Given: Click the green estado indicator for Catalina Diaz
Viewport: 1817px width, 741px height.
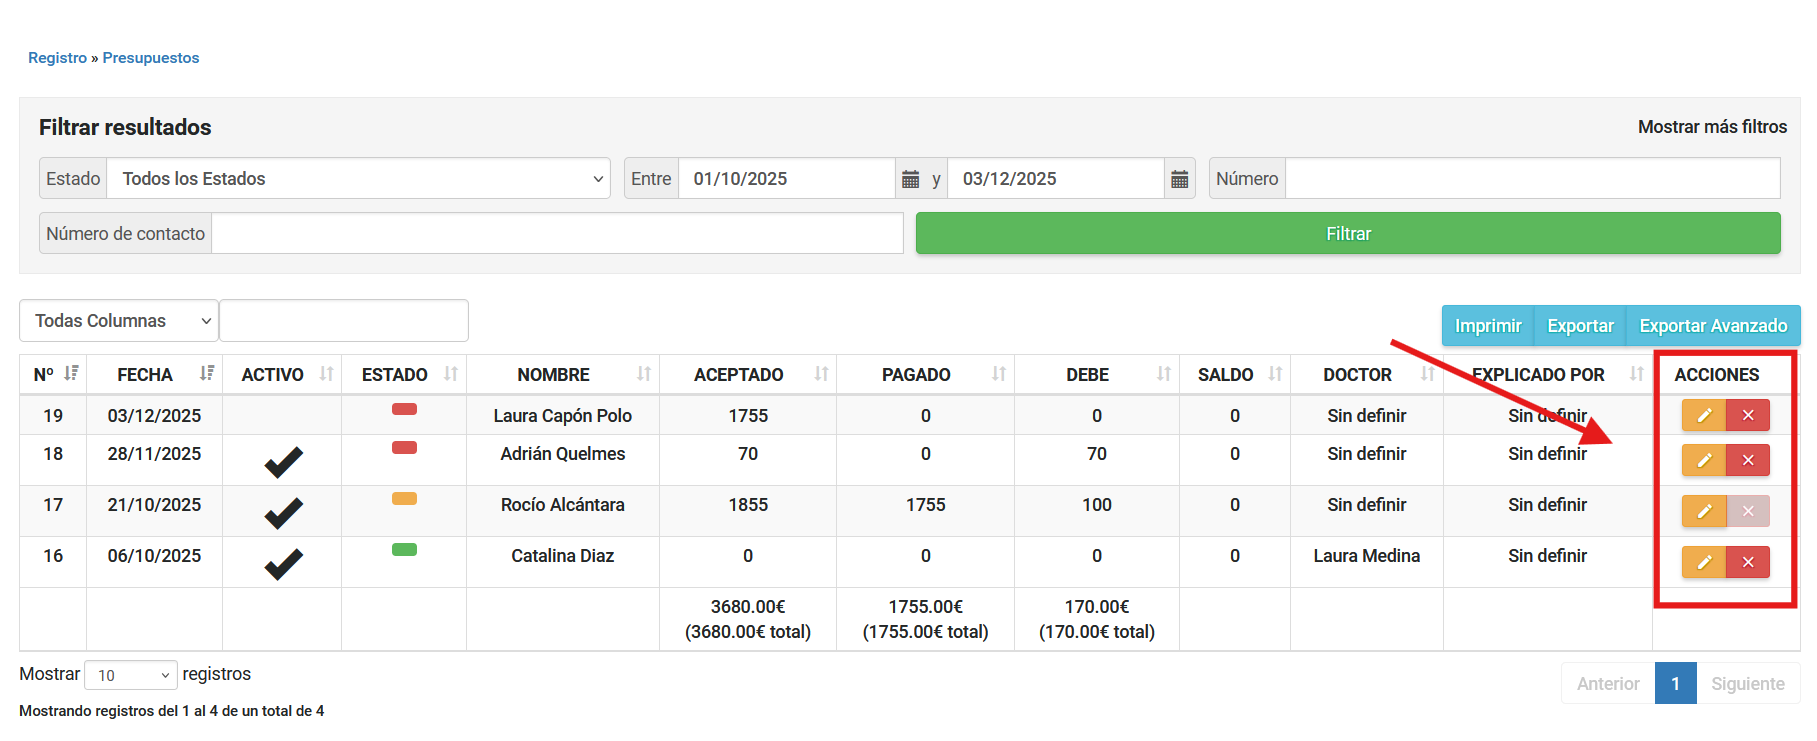Looking at the screenshot, I should click(404, 550).
